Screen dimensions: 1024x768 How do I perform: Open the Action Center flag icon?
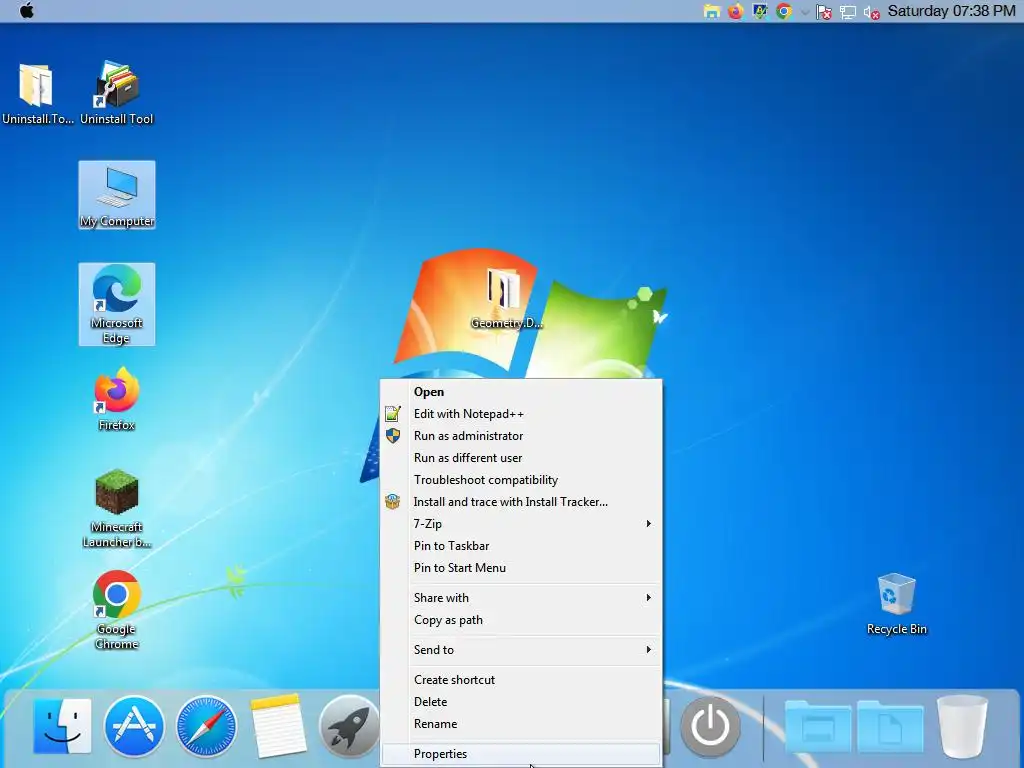(x=824, y=12)
